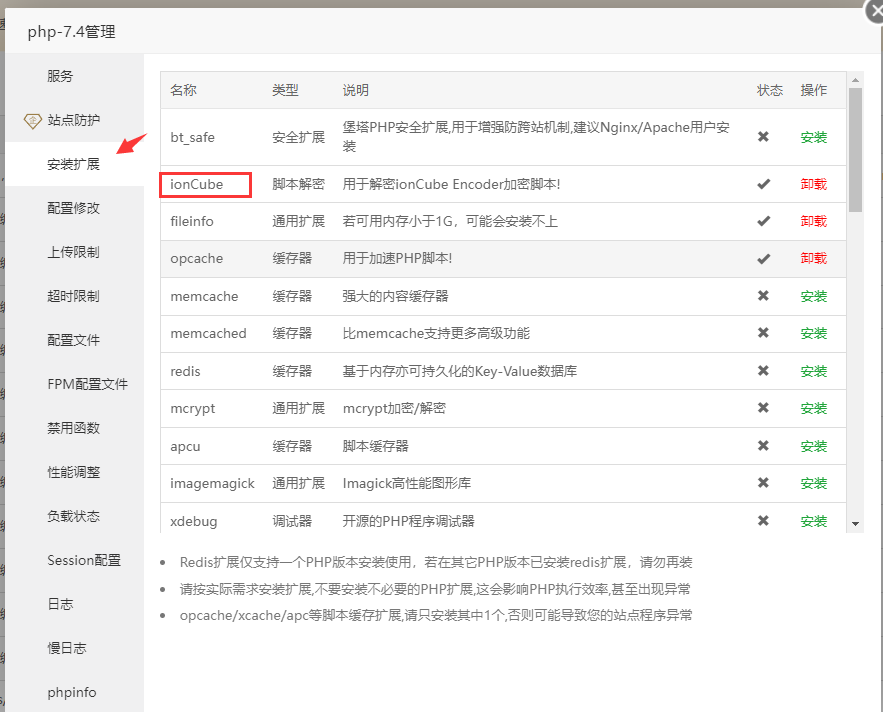The height and width of the screenshot is (712, 883).
Task: Click the X status icon for redis
Action: 763,370
